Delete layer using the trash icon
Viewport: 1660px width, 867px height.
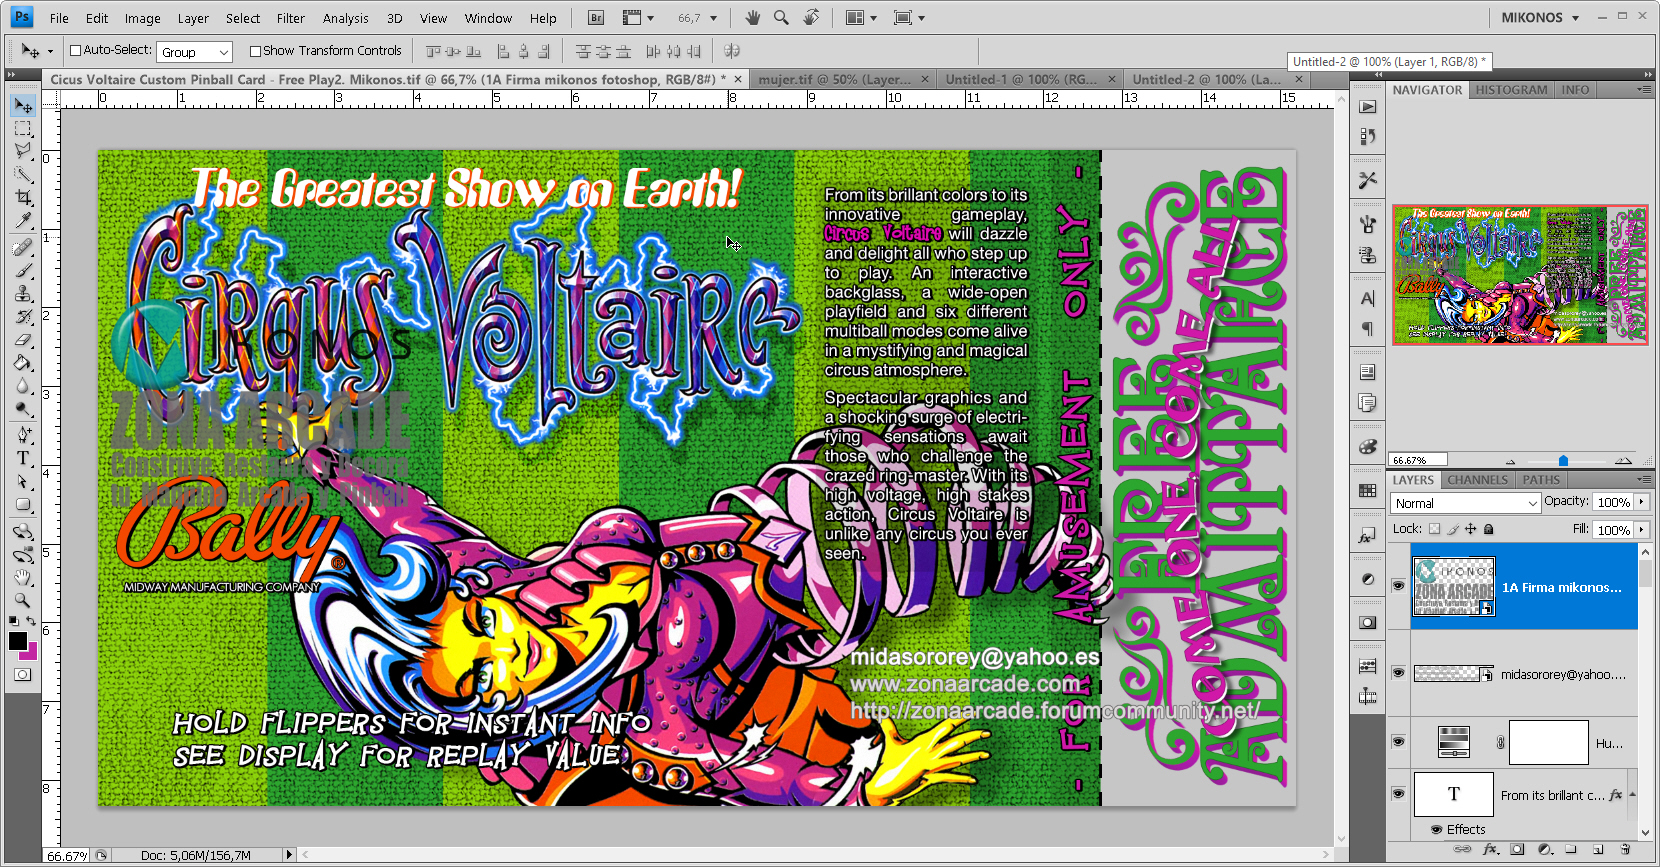[x=1625, y=849]
